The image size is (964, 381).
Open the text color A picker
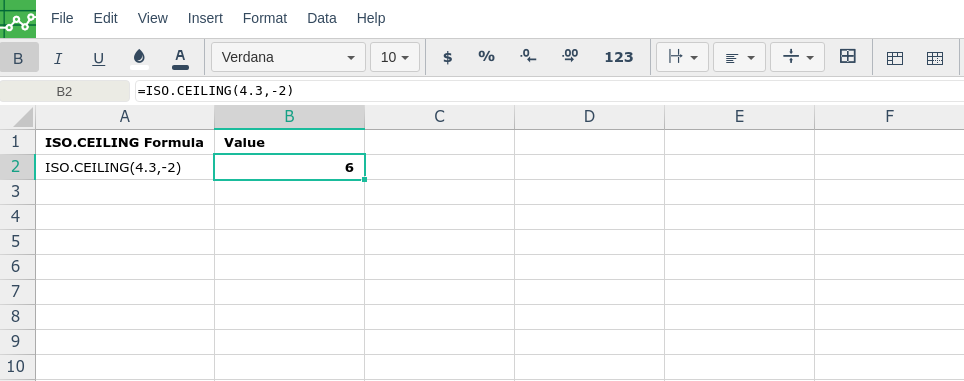click(x=180, y=58)
